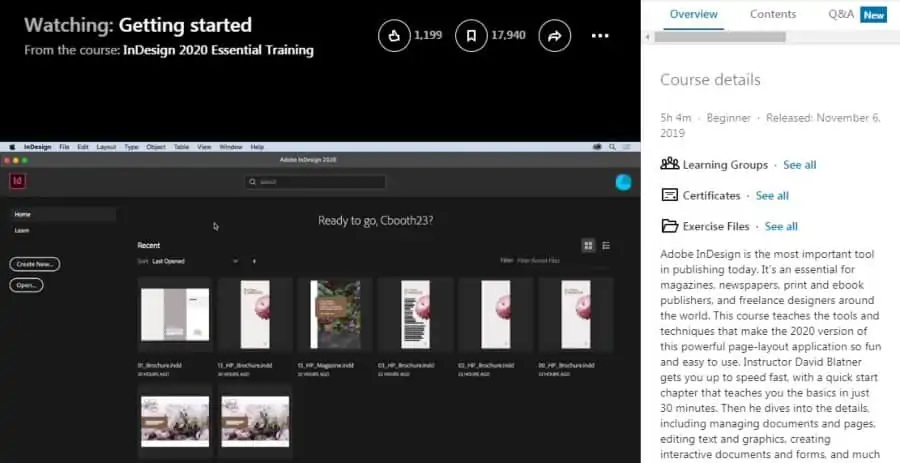Click the InDesign search input field
The width and height of the screenshot is (900, 463).
tap(316, 182)
